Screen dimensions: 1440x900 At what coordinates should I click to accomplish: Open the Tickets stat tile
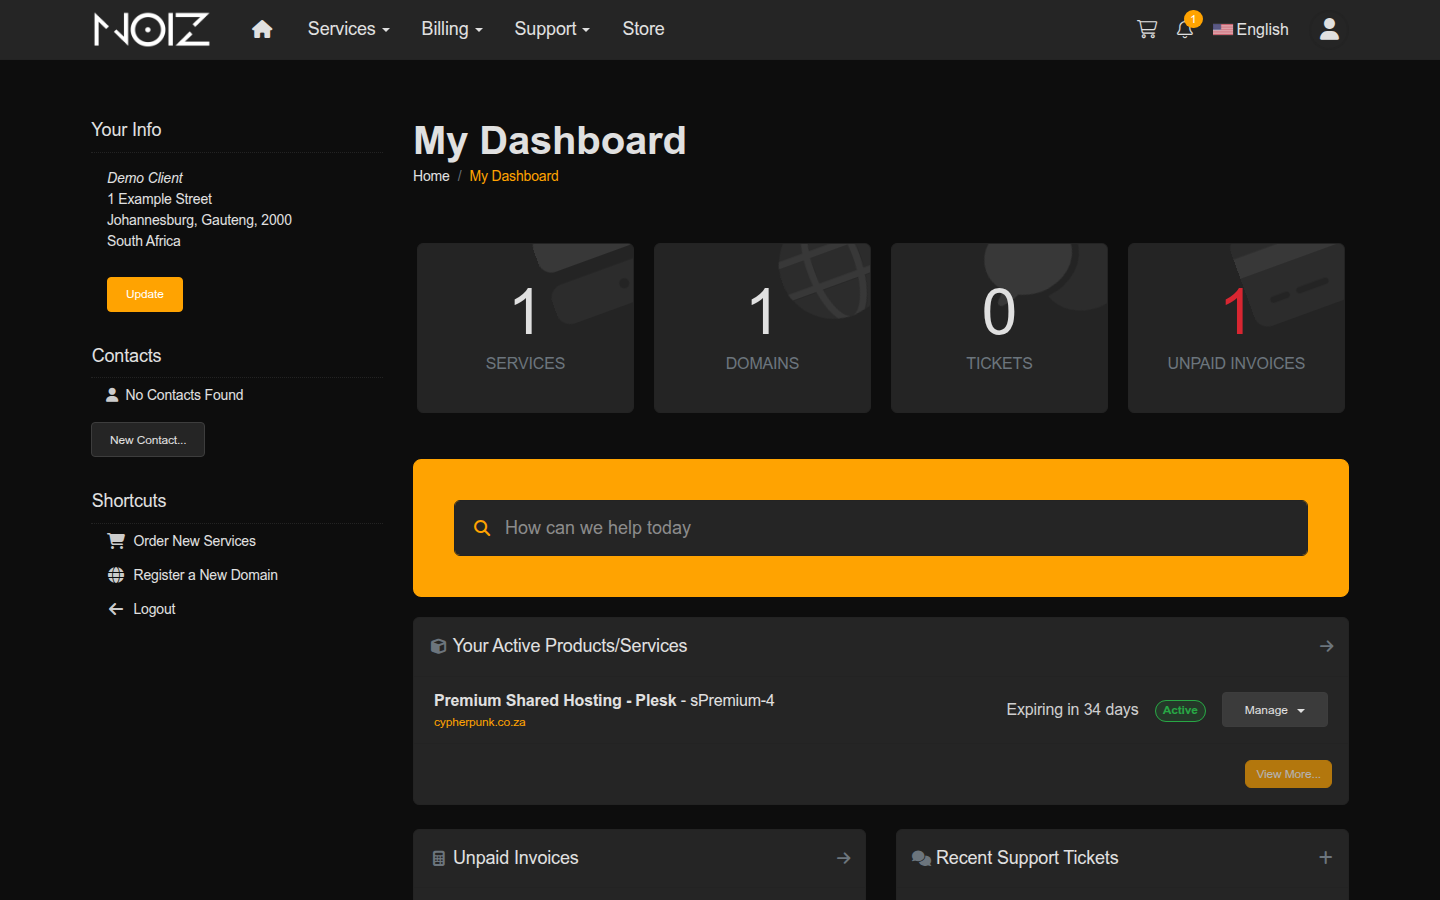(x=999, y=328)
